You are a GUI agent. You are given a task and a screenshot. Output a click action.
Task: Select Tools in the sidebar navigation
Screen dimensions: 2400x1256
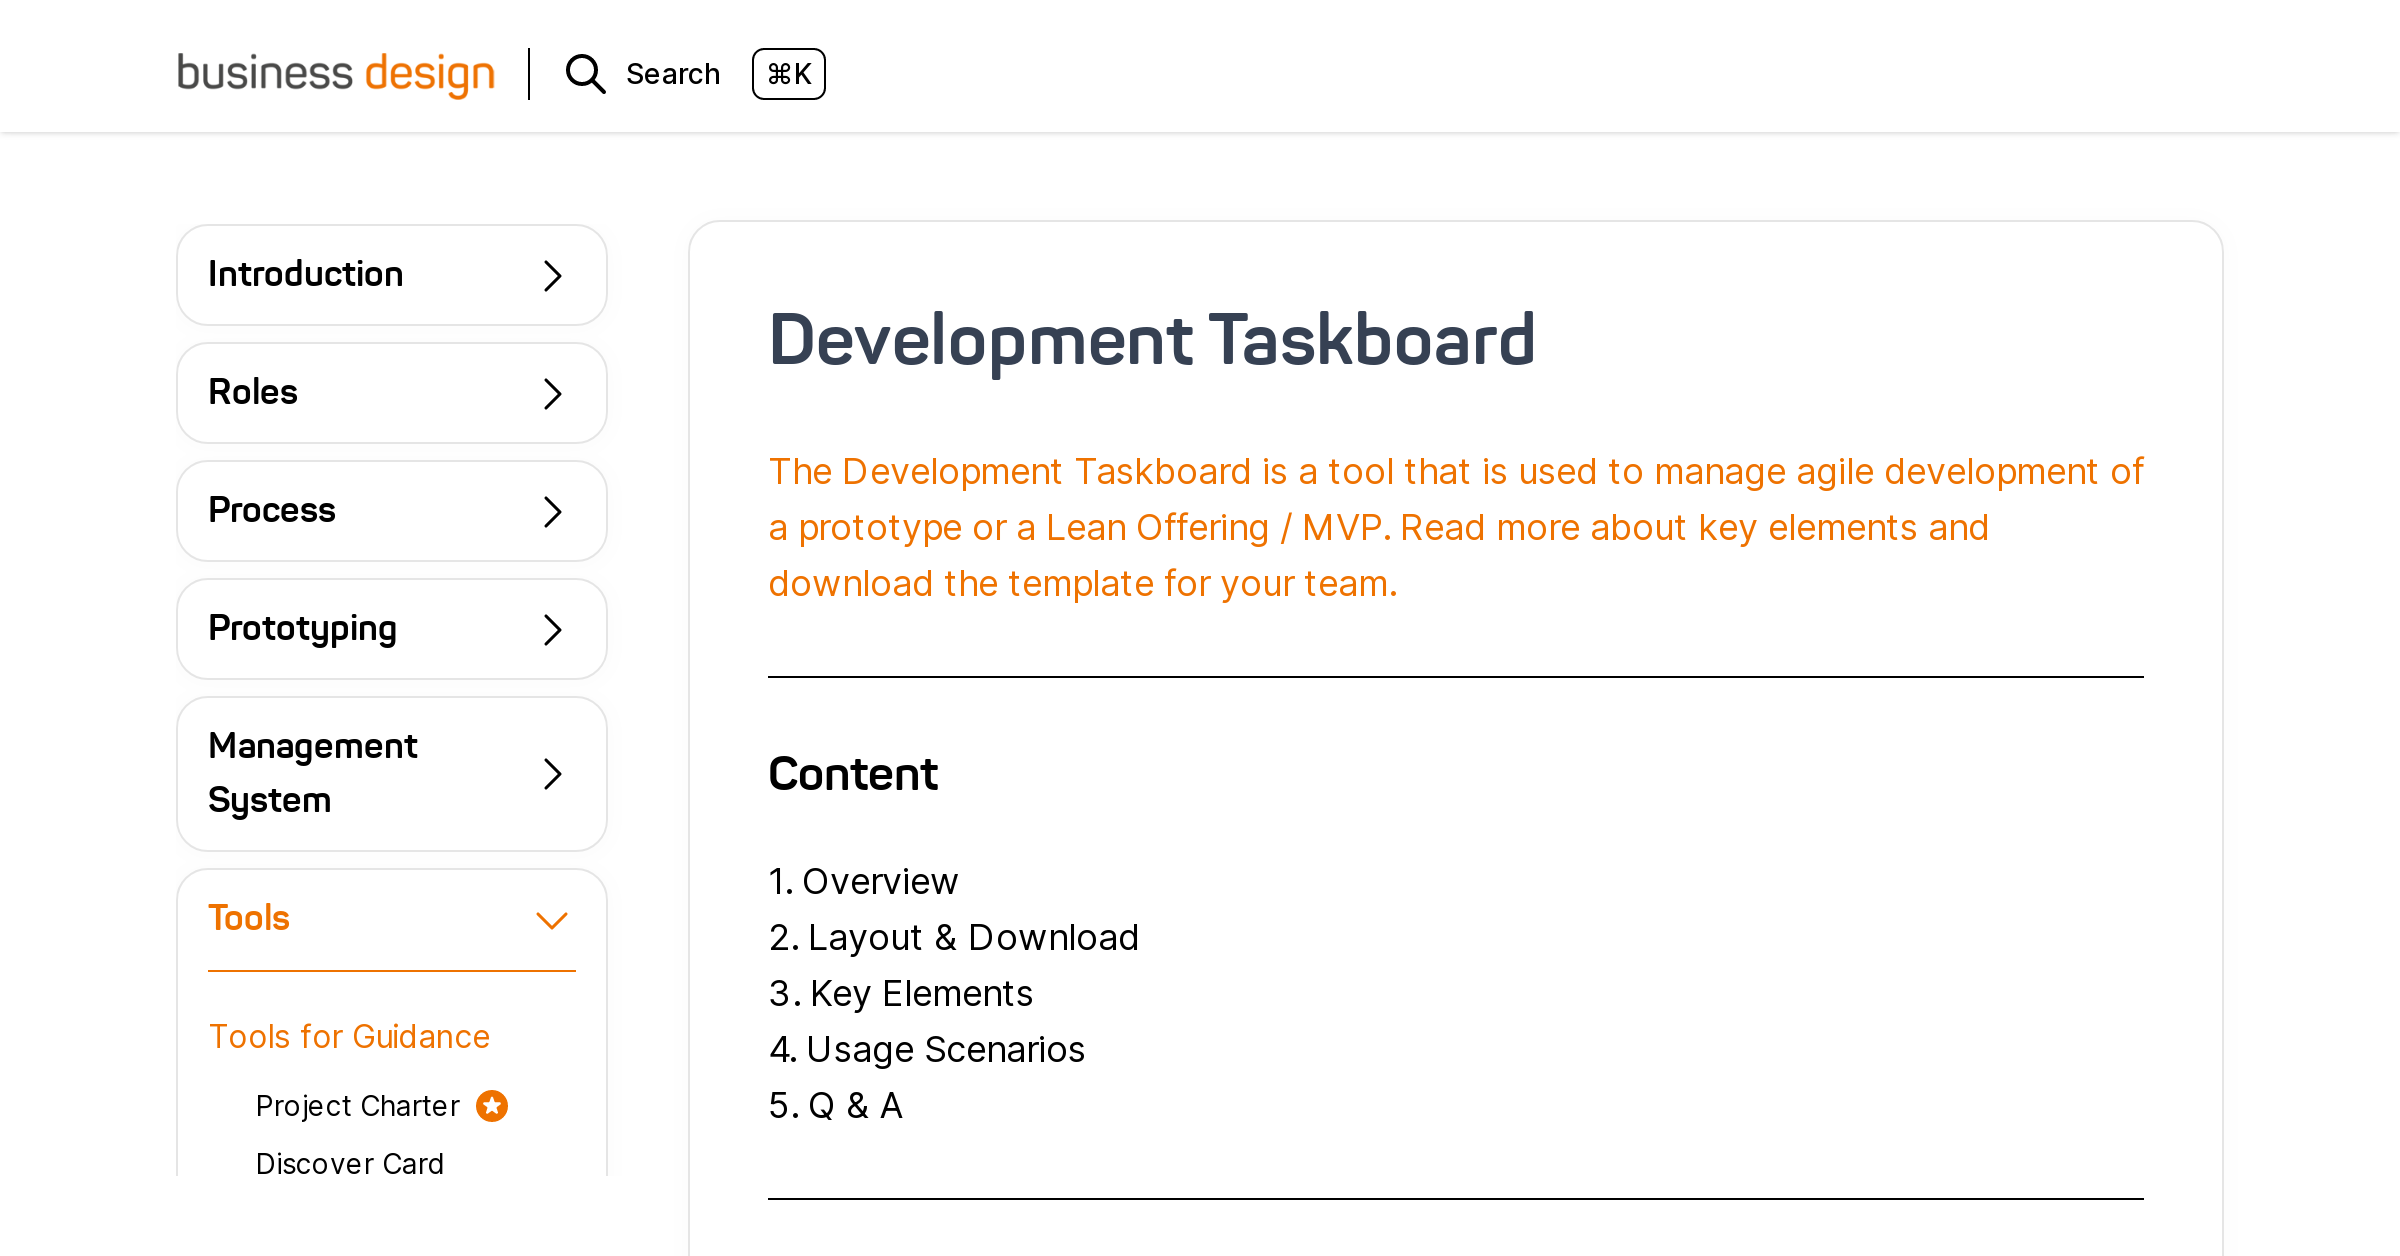click(x=249, y=917)
